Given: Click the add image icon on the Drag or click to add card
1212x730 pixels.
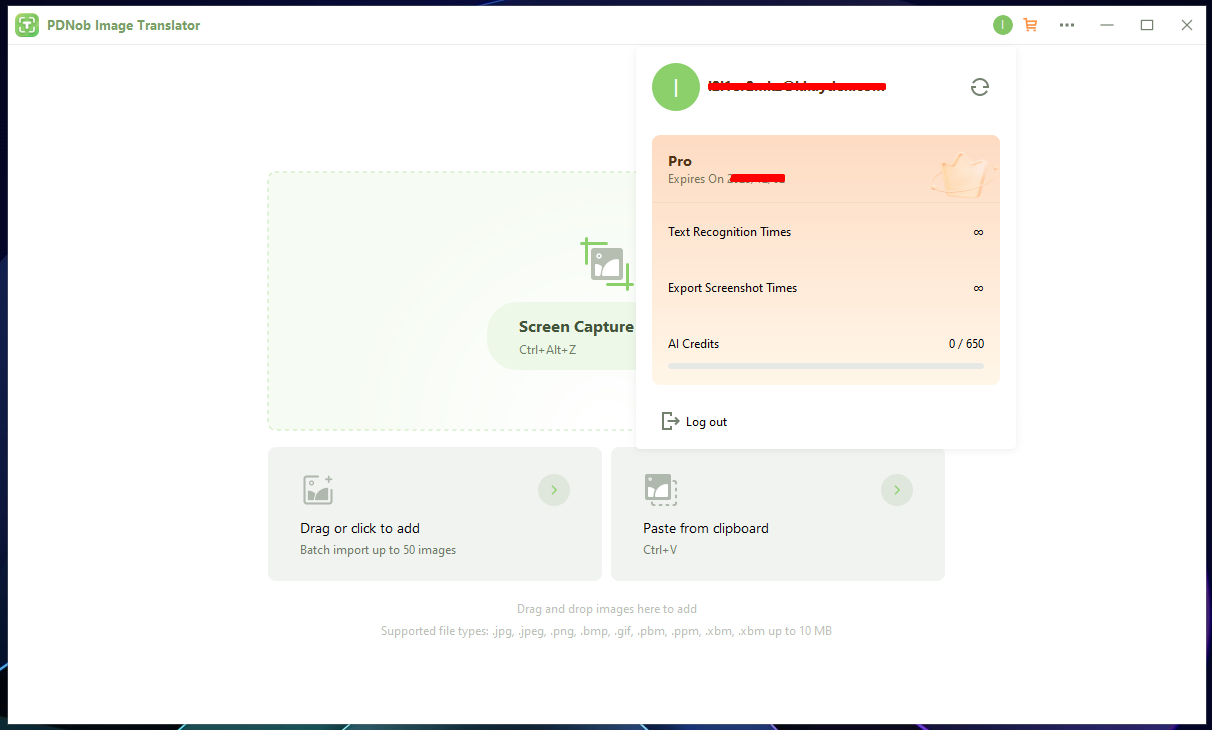Looking at the screenshot, I should 318,490.
